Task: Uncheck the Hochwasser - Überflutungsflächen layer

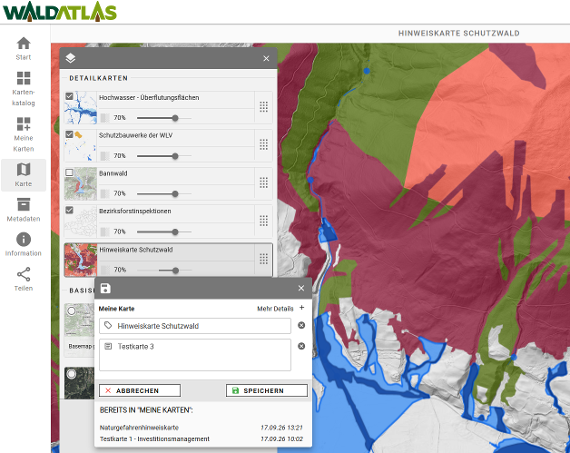Action: click(69, 96)
